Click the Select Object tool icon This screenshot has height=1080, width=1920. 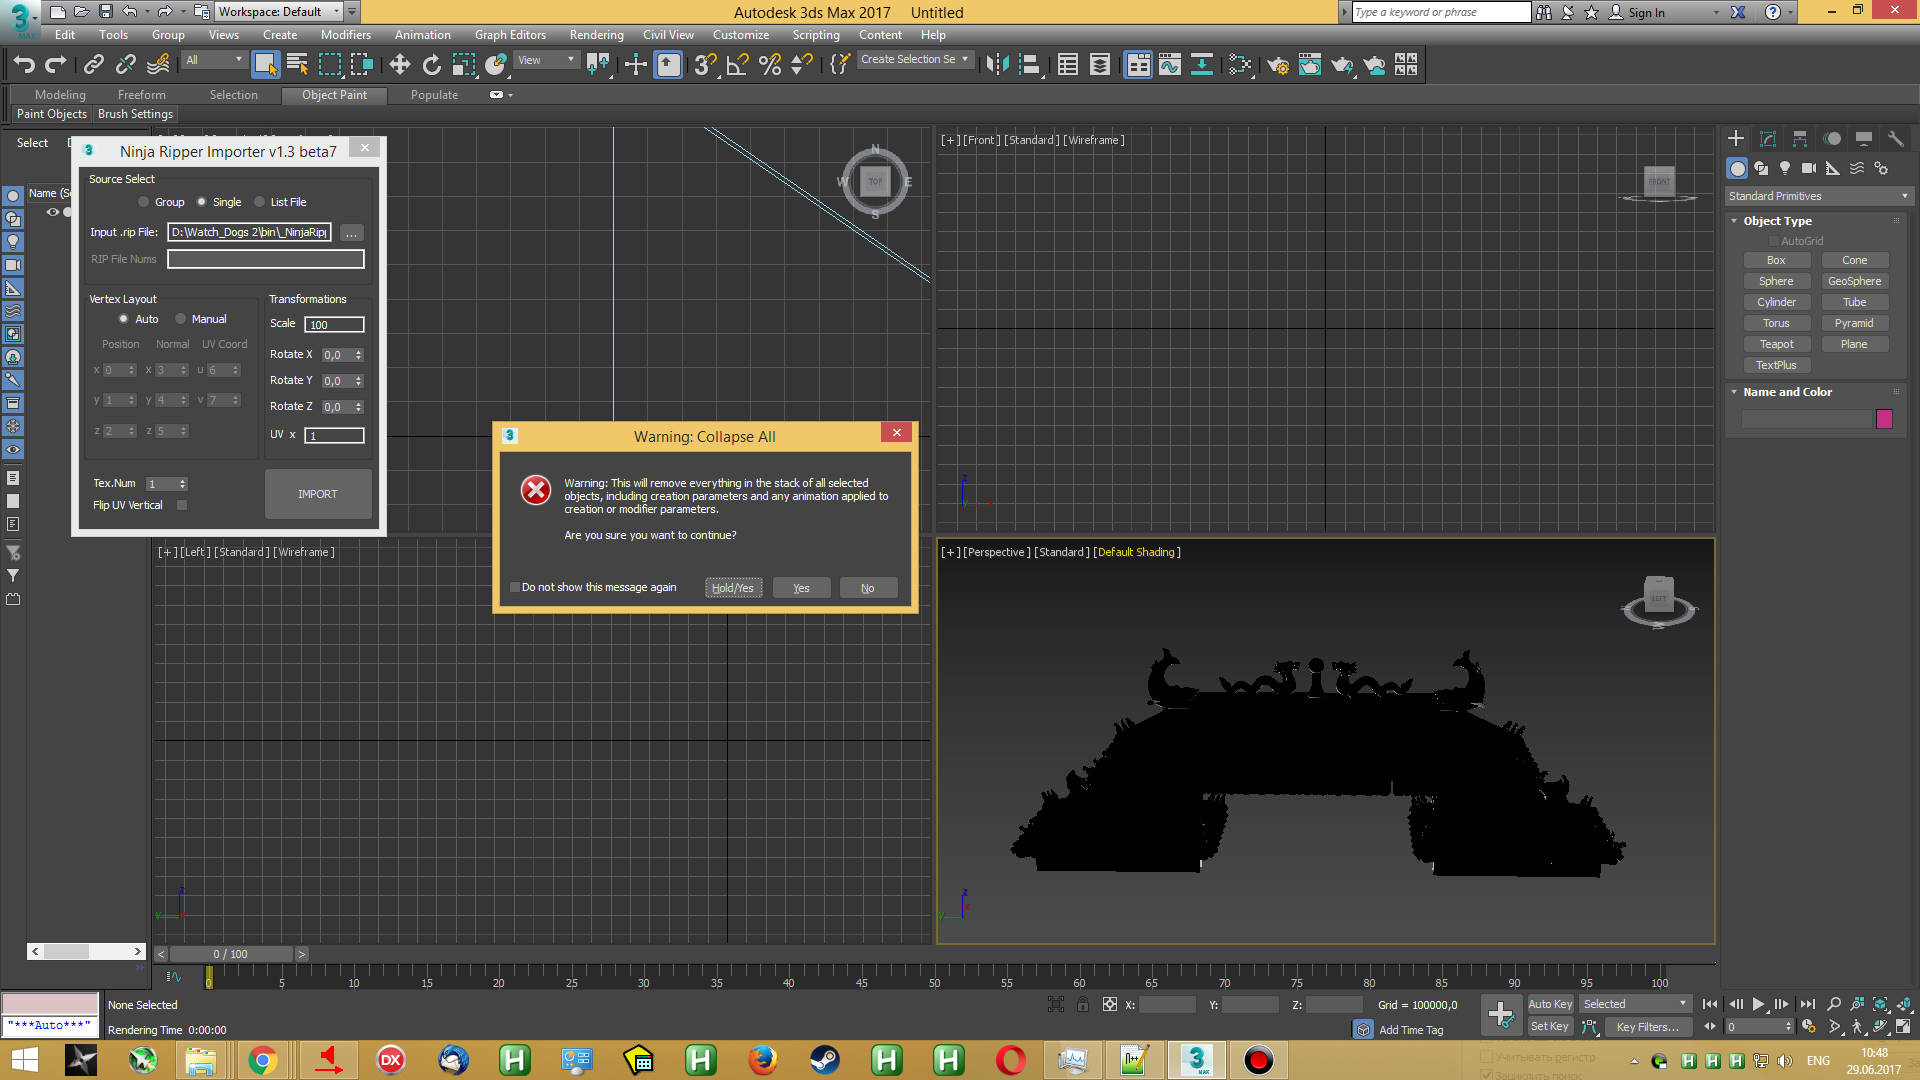(265, 65)
